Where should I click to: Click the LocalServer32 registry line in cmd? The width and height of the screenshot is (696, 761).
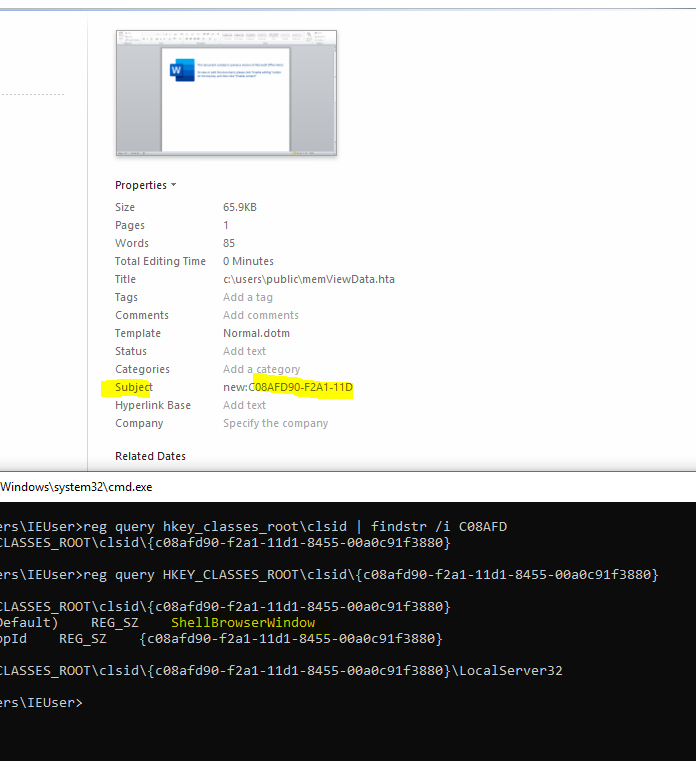(281, 670)
